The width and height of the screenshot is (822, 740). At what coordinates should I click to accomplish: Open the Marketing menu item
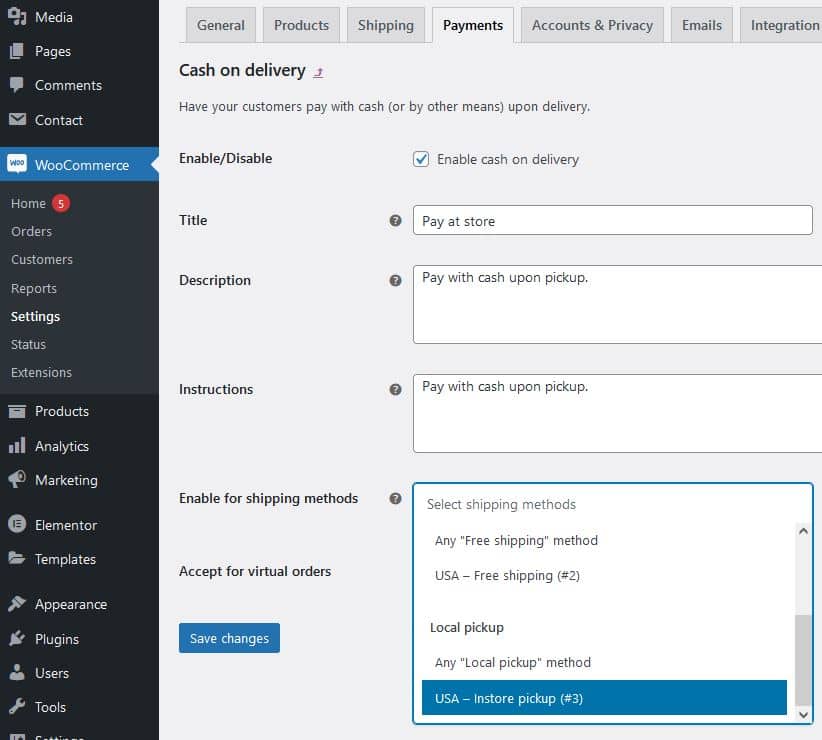click(x=79, y=480)
